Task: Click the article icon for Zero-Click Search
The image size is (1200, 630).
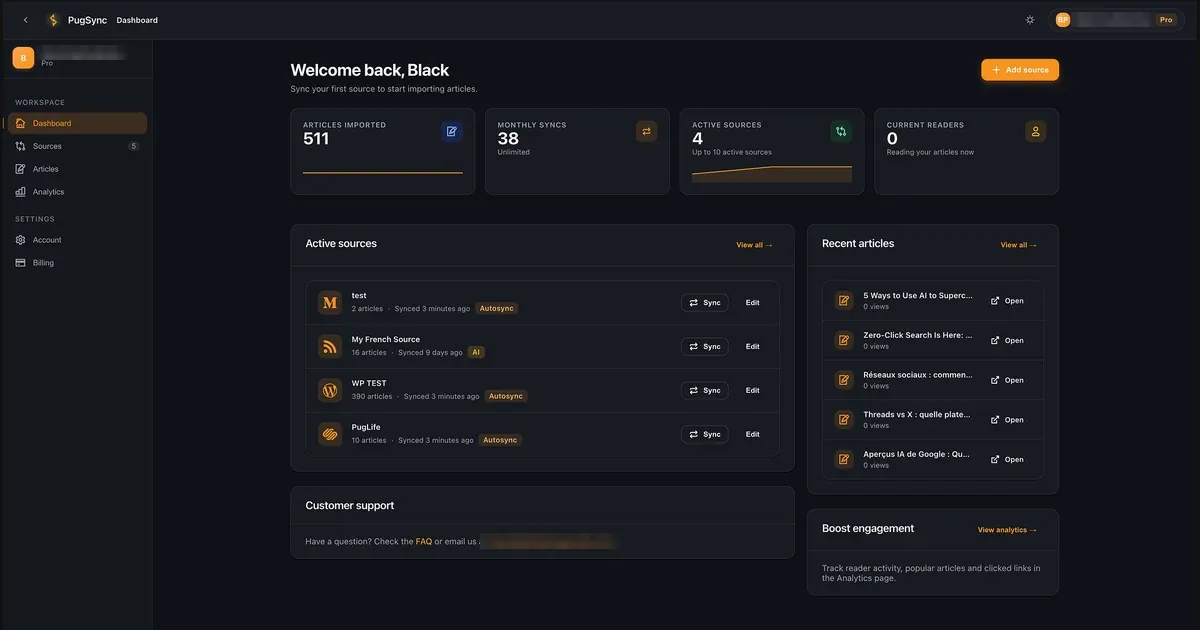Action: (844, 340)
